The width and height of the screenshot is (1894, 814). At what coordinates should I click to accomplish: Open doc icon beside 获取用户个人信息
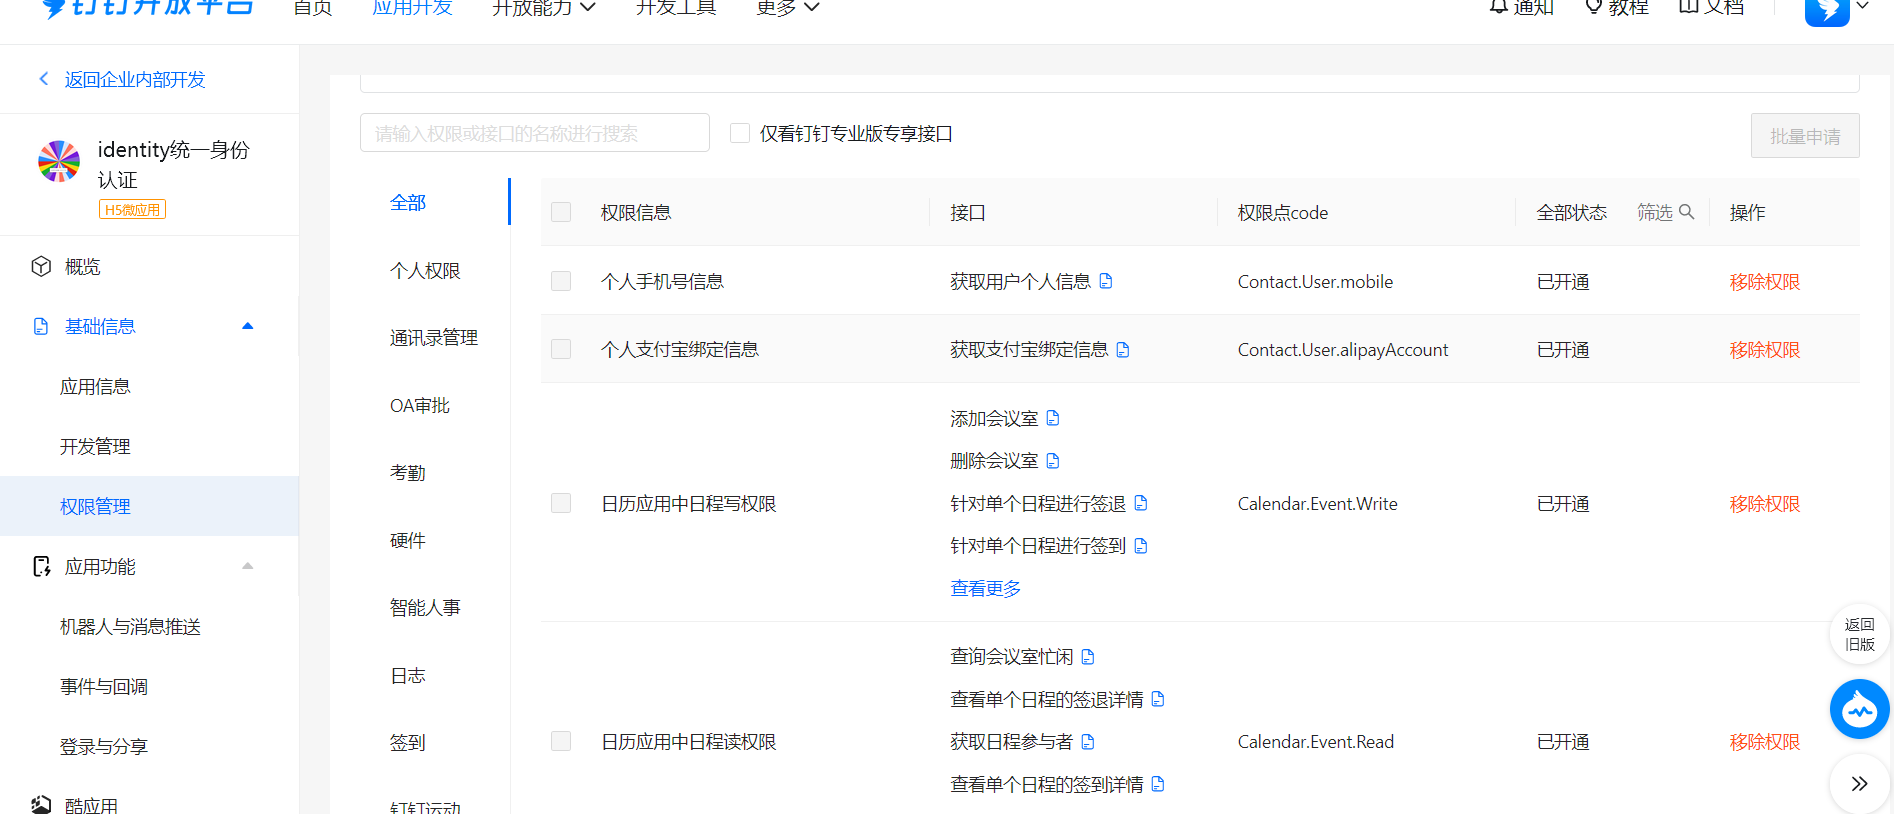pyautogui.click(x=1106, y=281)
